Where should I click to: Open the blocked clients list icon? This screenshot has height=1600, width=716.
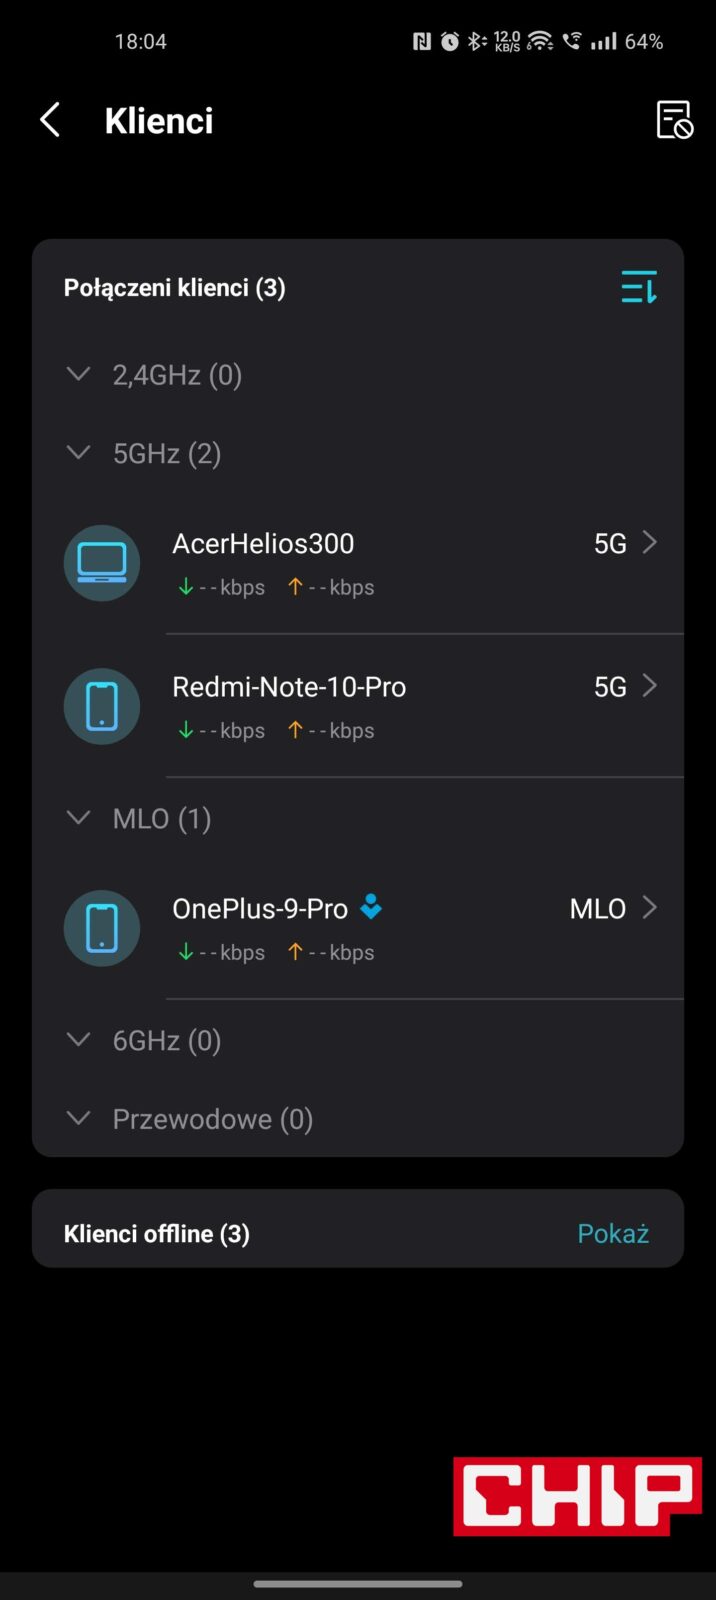pyautogui.click(x=674, y=120)
